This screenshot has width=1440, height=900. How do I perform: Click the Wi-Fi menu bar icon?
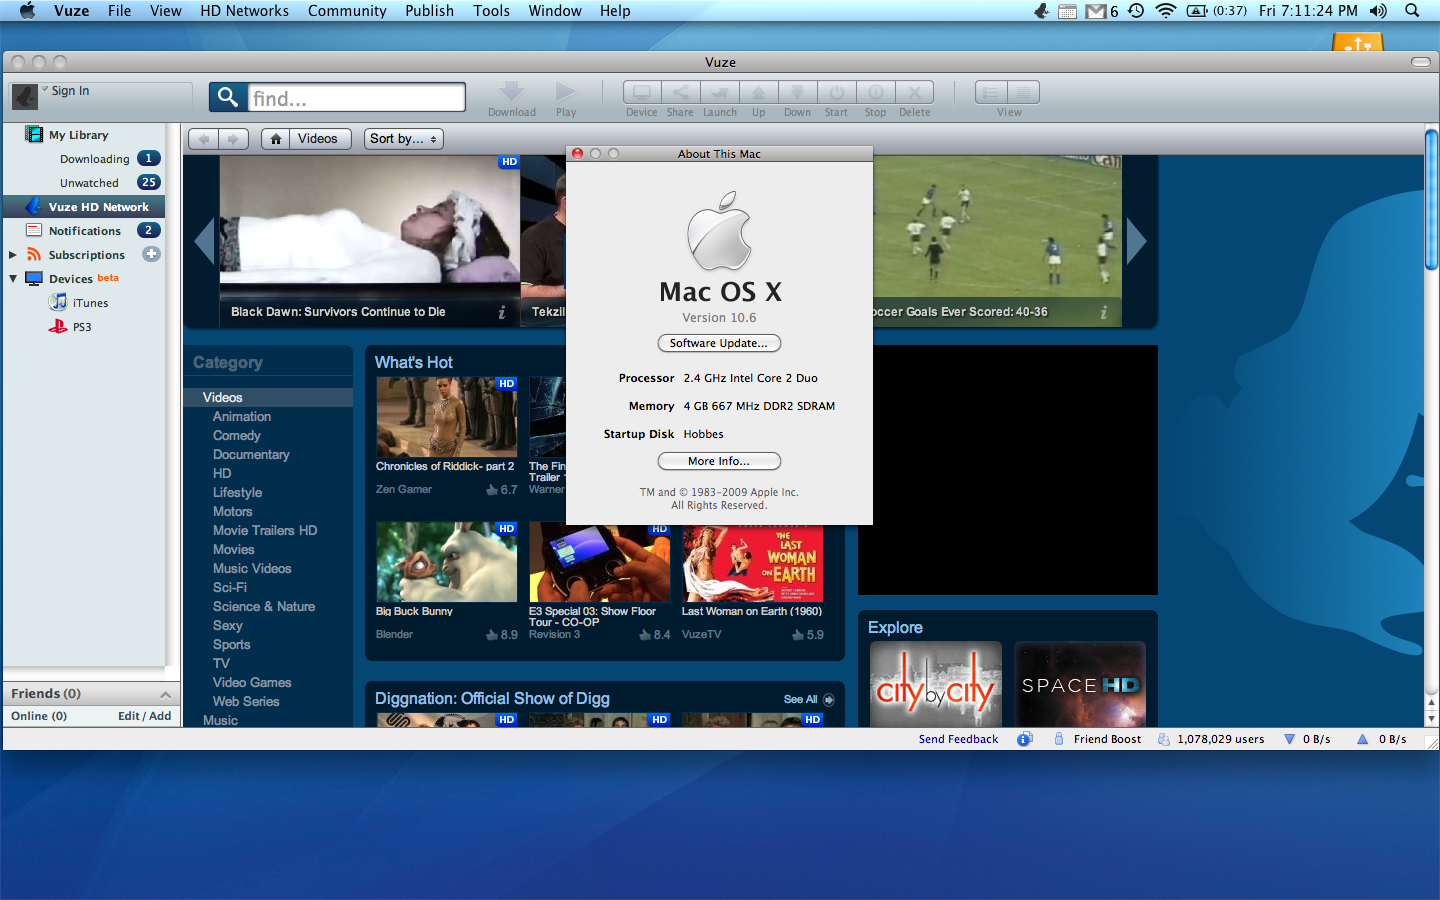pyautogui.click(x=1165, y=11)
